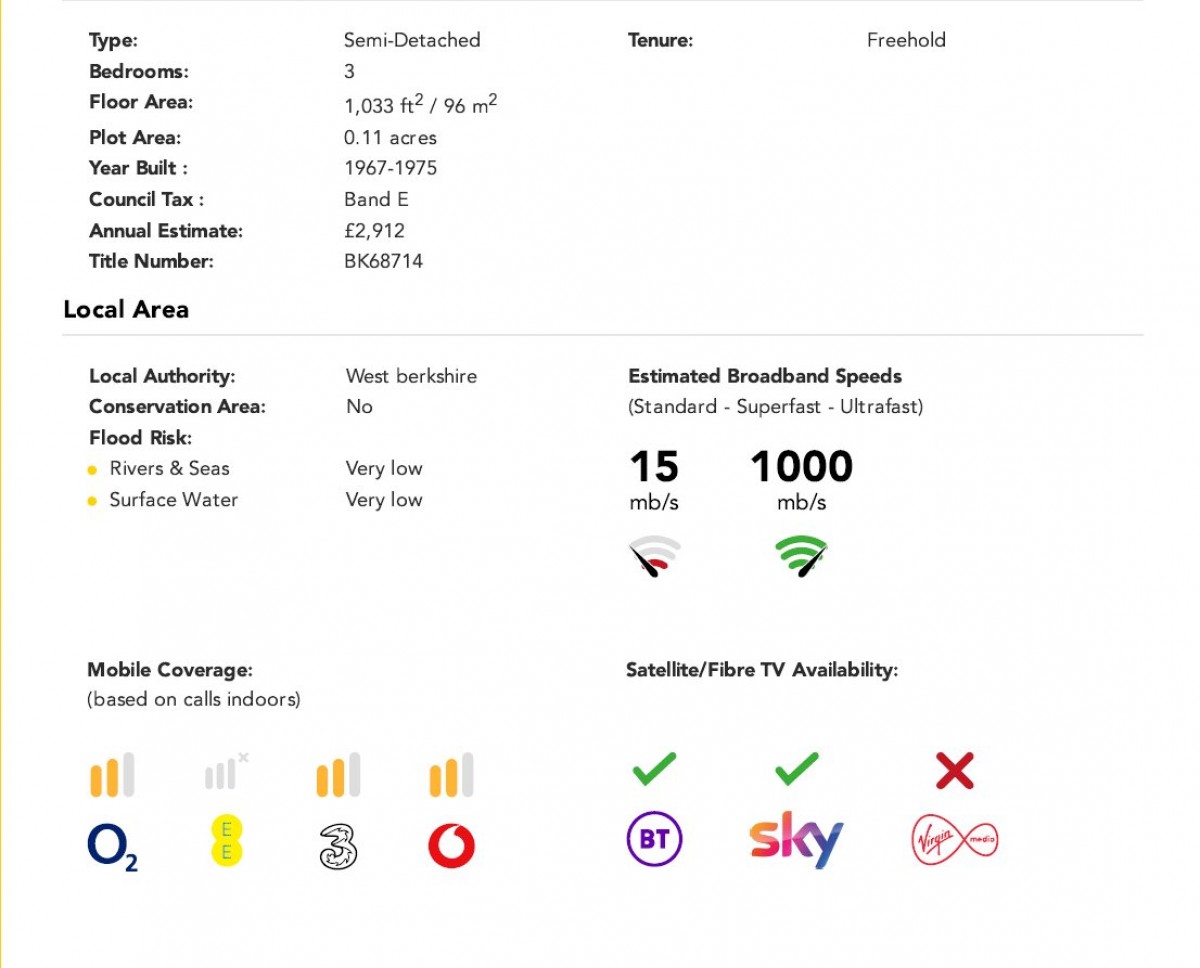Click the Vodafone signal strength bars

[452, 776]
